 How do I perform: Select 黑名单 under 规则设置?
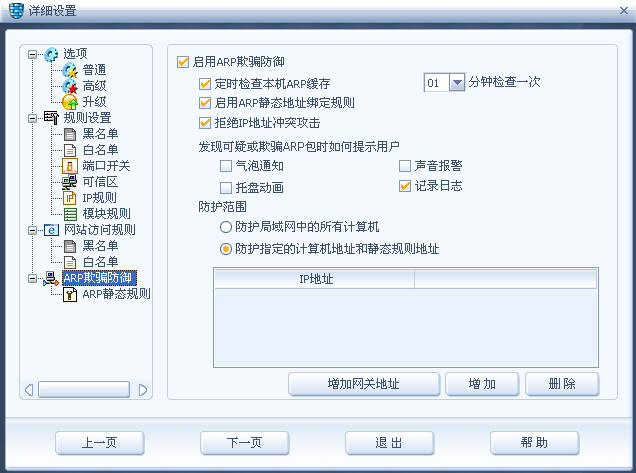(100, 134)
